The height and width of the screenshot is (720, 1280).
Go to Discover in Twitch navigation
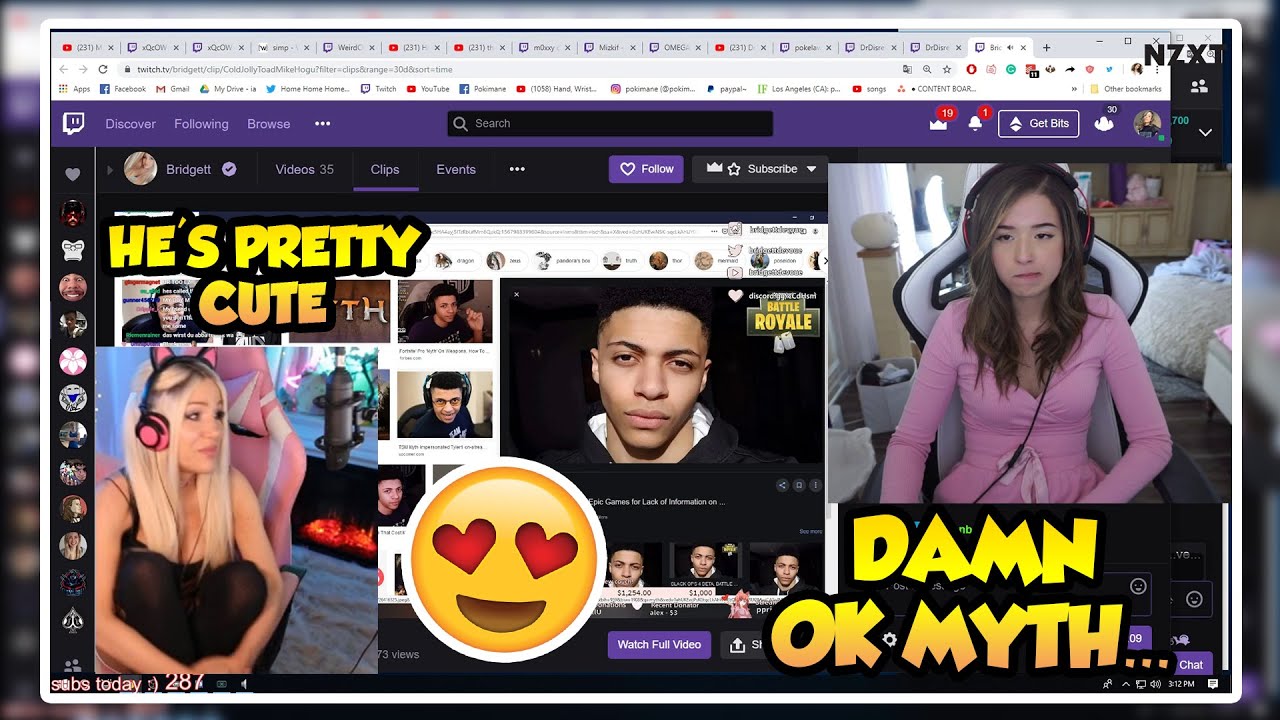(131, 124)
